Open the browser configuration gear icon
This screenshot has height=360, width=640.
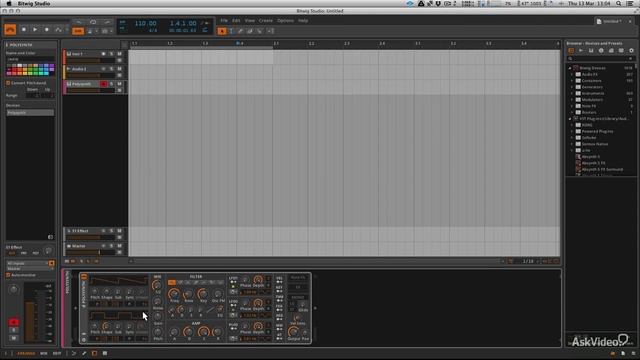point(631,51)
